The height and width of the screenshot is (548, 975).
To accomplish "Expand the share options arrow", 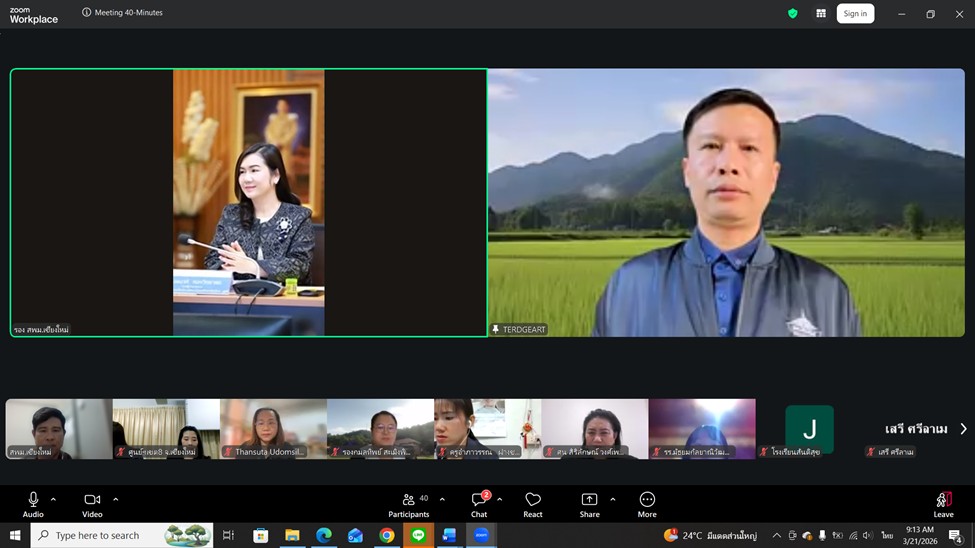I will (612, 499).
